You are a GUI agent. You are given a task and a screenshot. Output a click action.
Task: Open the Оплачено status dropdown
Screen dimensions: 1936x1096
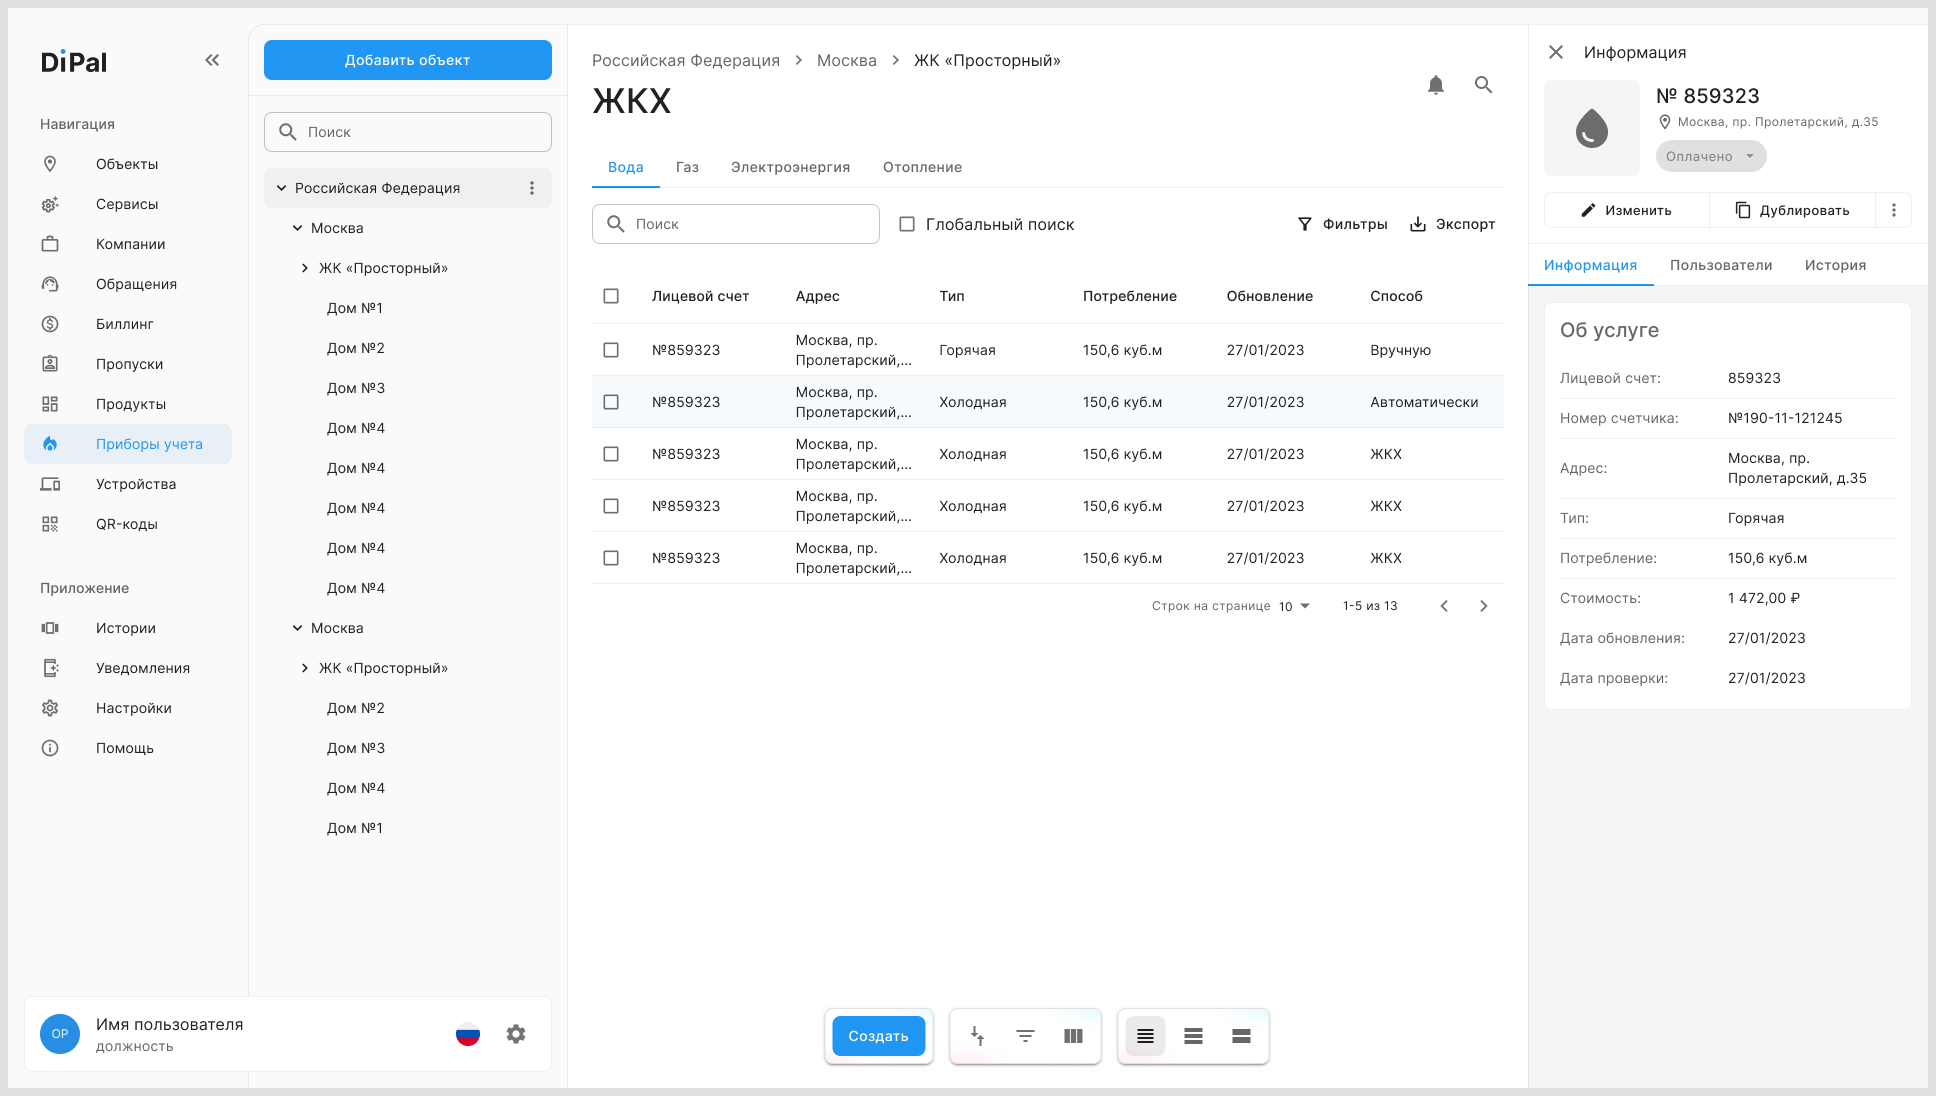(x=1711, y=156)
